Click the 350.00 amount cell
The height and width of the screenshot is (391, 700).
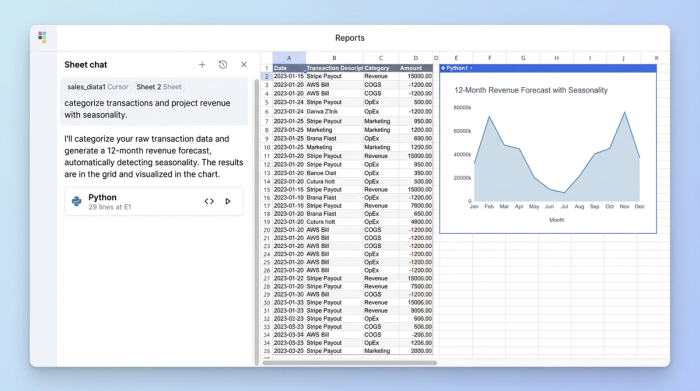(x=416, y=173)
